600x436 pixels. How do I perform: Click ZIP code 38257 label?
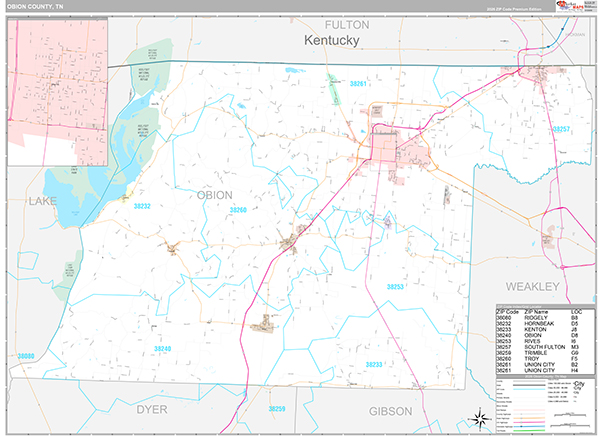pyautogui.click(x=562, y=130)
